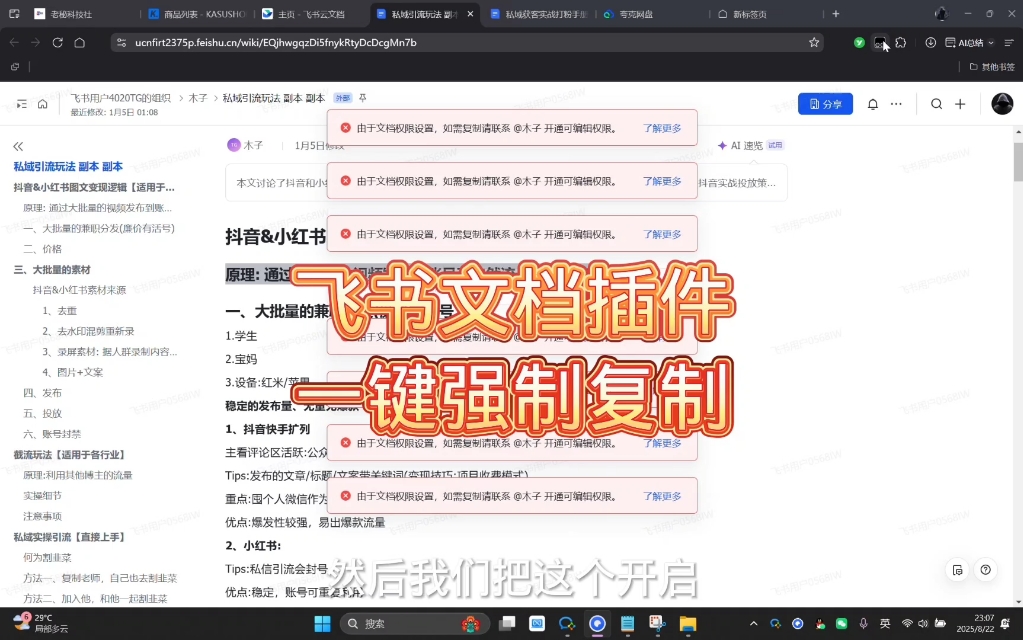Open the browser menu lines icon
The height and width of the screenshot is (640, 1023).
pyautogui.click(x=1009, y=42)
